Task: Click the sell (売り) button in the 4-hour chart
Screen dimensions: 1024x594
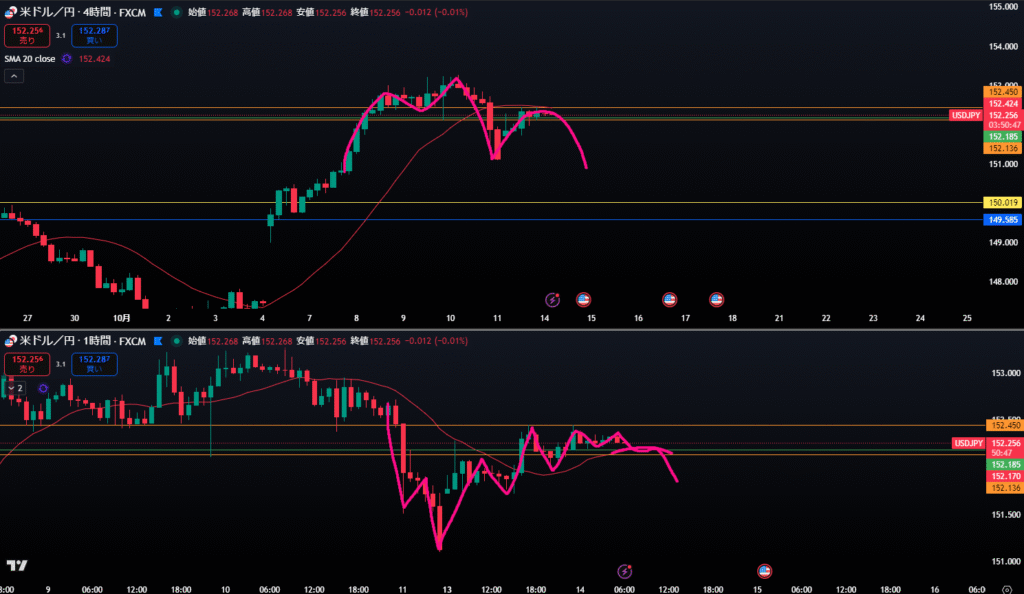Action: (x=22, y=36)
